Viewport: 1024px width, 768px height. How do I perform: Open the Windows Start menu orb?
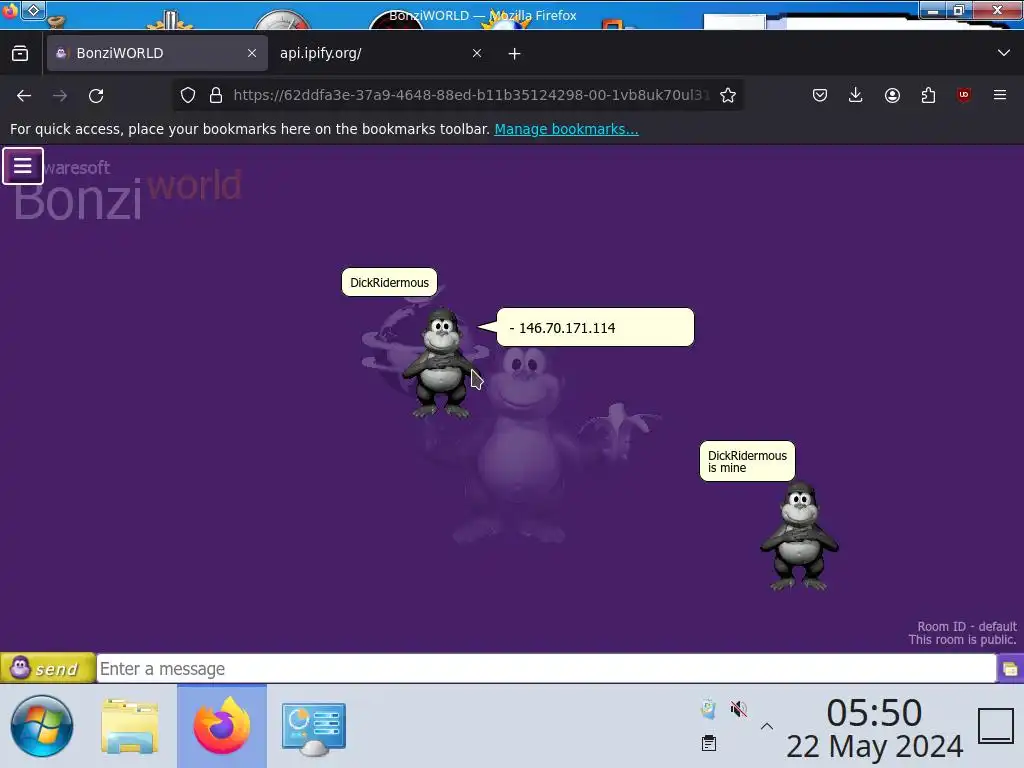(42, 726)
